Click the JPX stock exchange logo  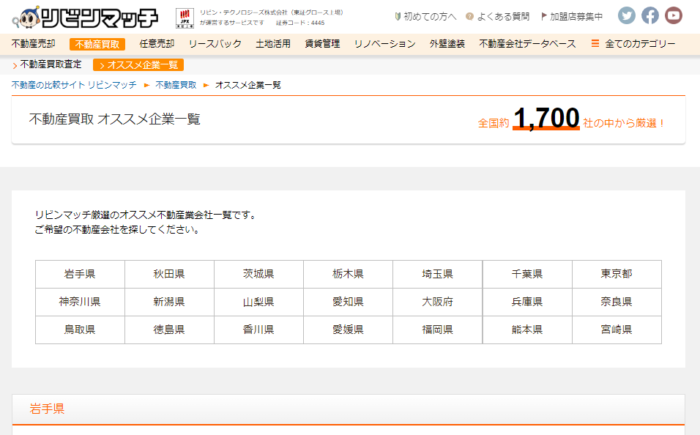click(184, 18)
